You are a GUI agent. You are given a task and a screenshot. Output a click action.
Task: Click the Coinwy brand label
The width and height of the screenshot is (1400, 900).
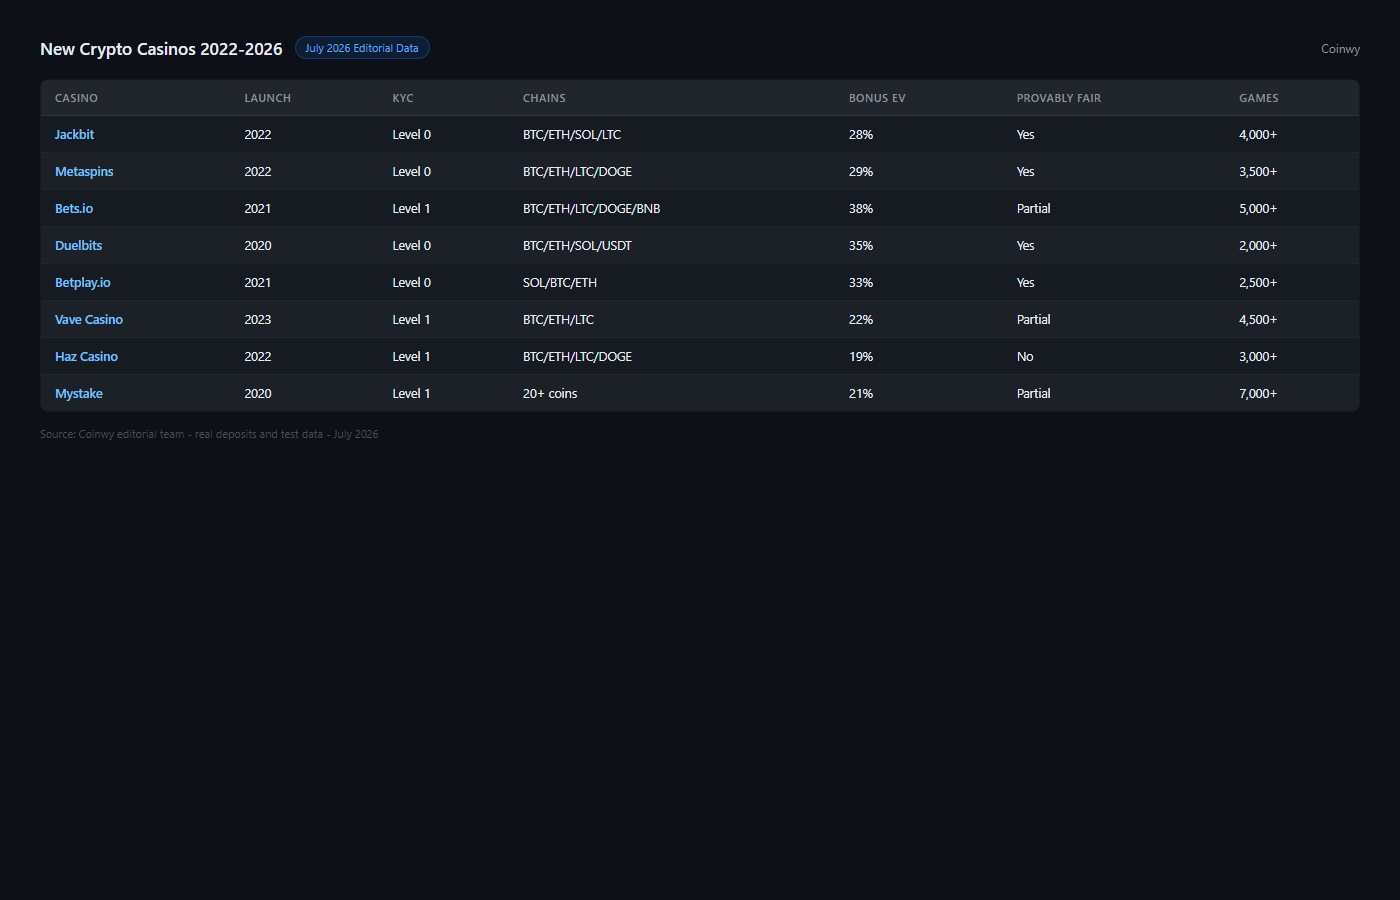click(1340, 49)
